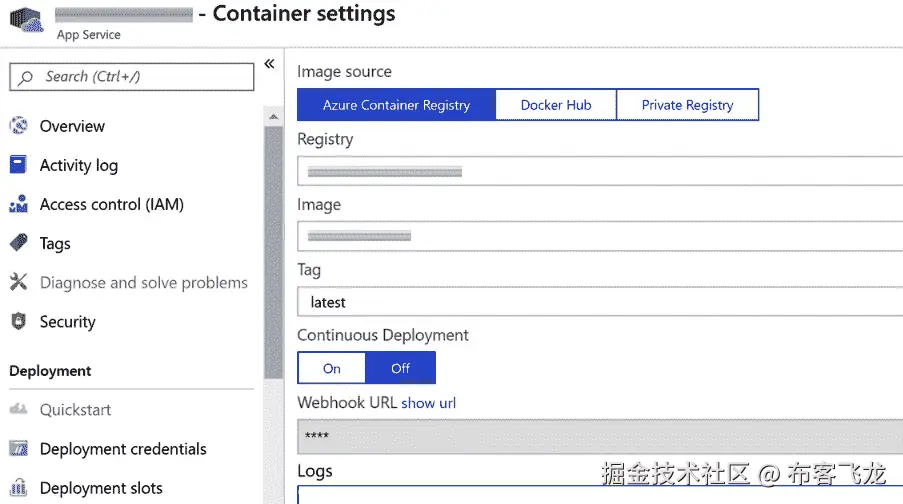903x504 pixels.
Task: Open the Registry dropdown field
Action: [x=600, y=171]
